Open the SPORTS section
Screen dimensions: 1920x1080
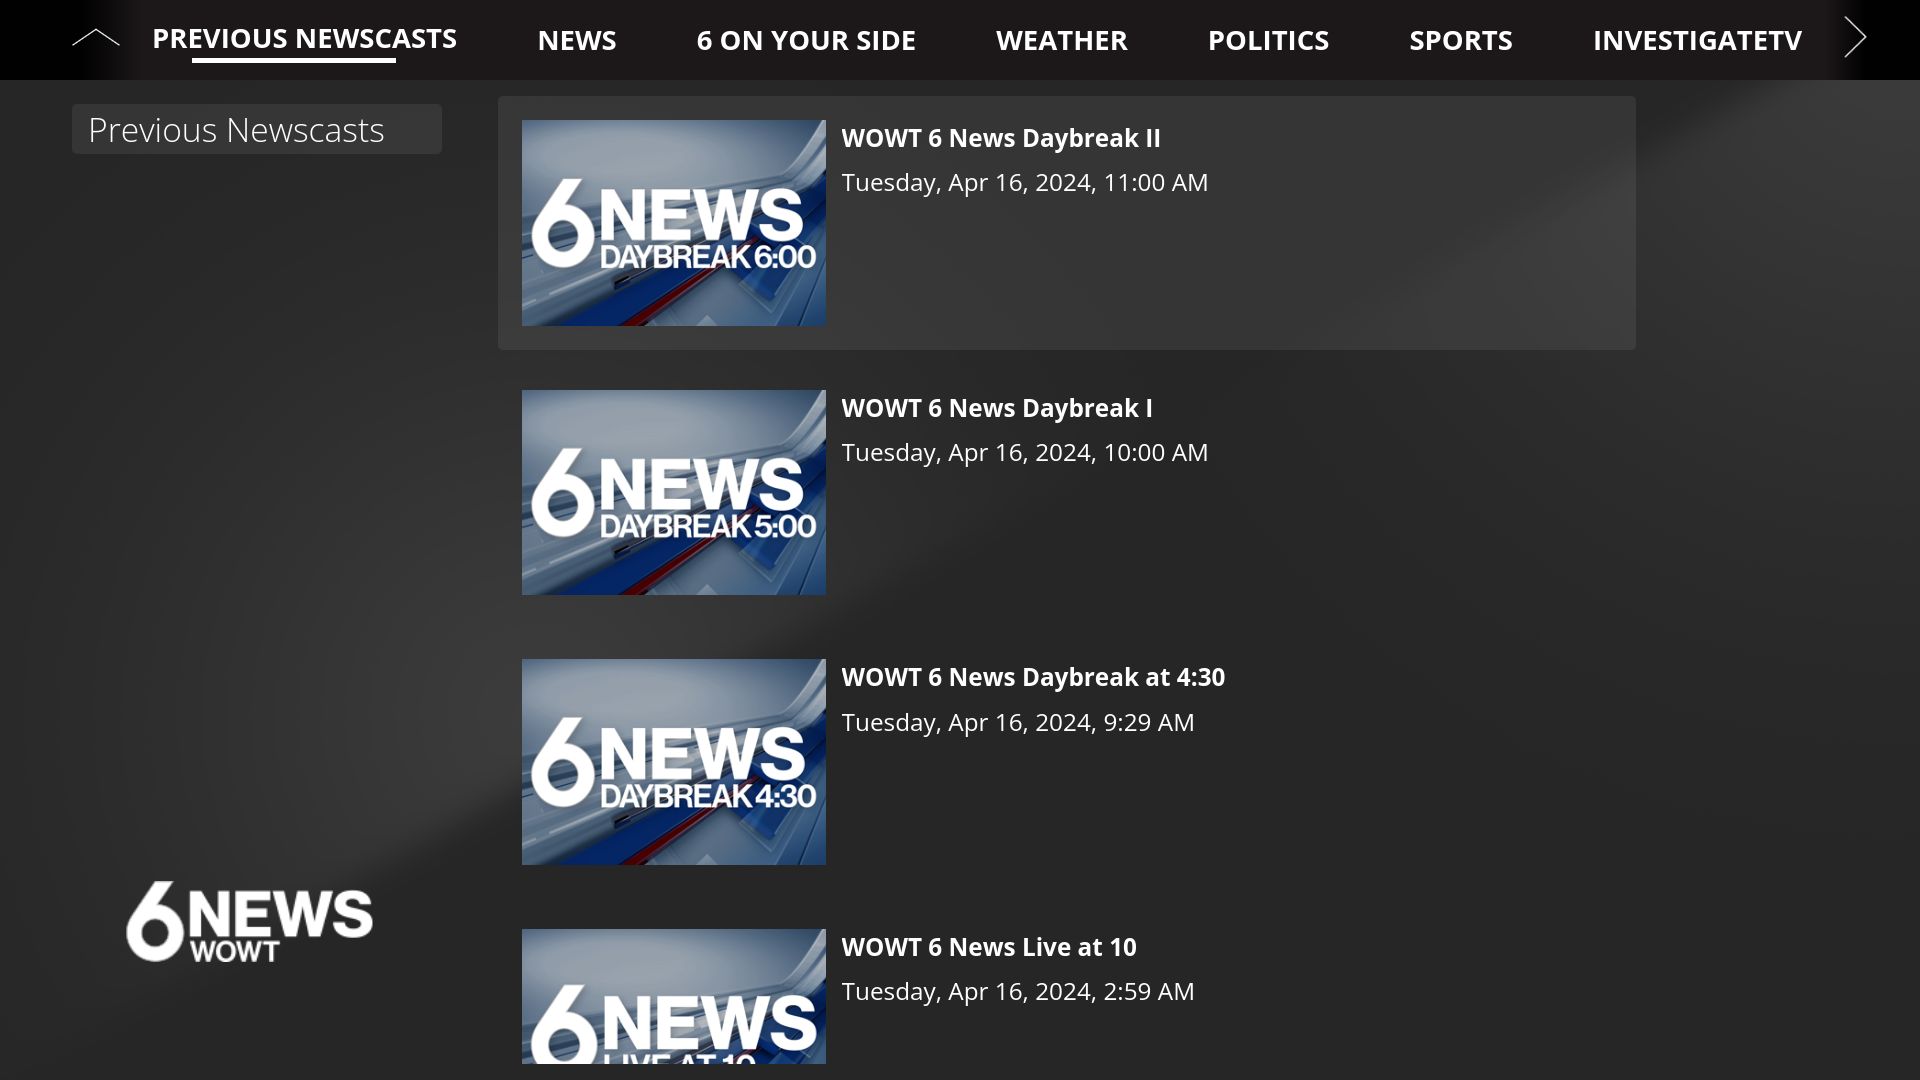pyautogui.click(x=1461, y=40)
